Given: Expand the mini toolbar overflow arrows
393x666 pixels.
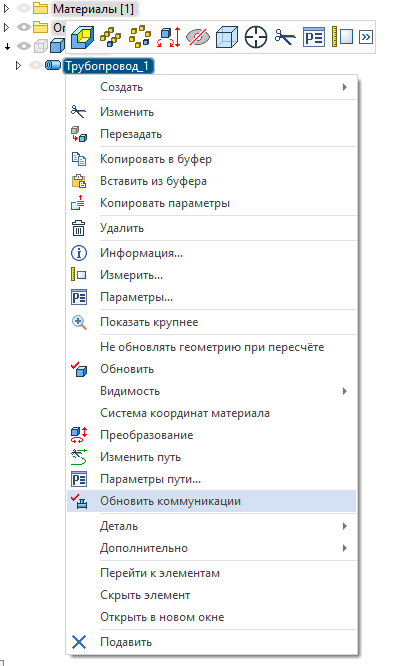Looking at the screenshot, I should [x=365, y=37].
